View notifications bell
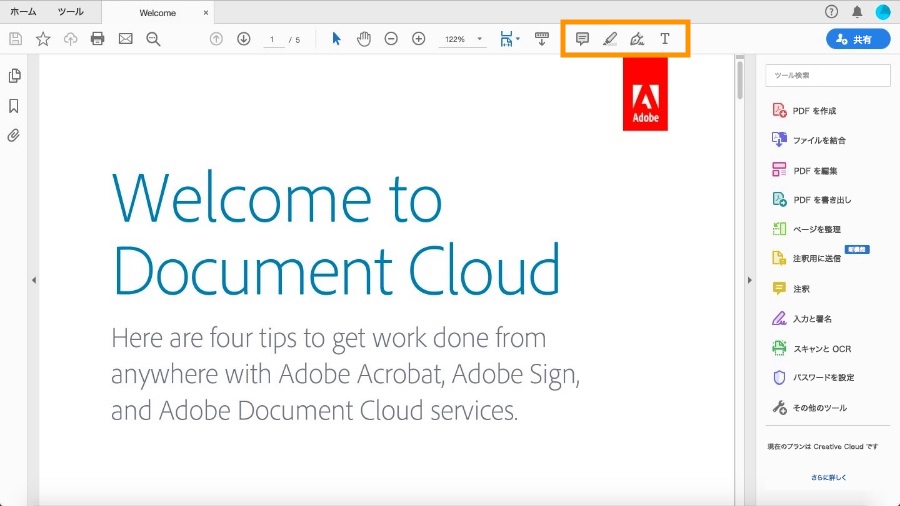 tap(857, 11)
